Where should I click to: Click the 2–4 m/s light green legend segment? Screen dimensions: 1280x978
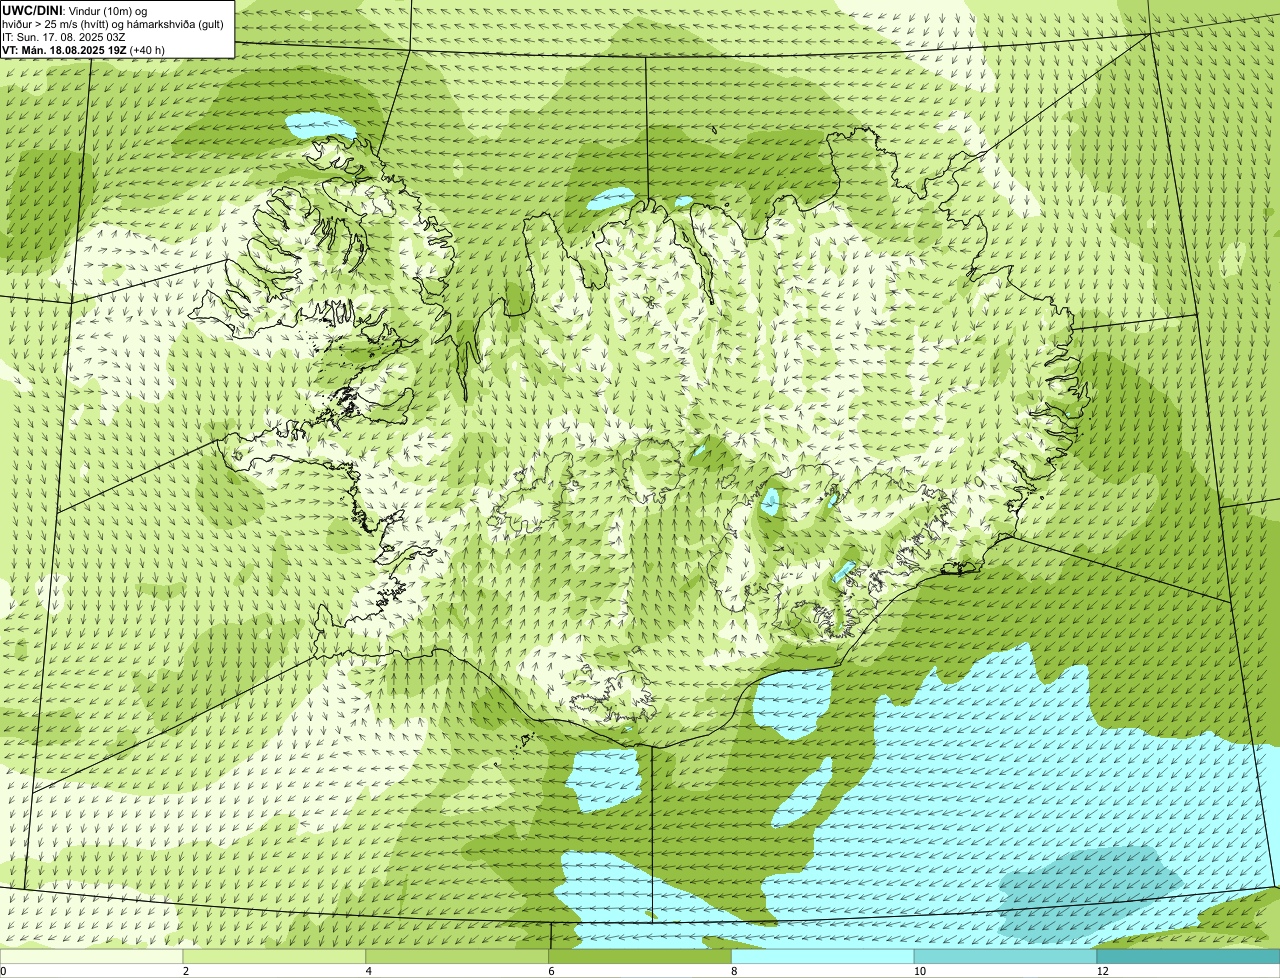click(x=274, y=957)
